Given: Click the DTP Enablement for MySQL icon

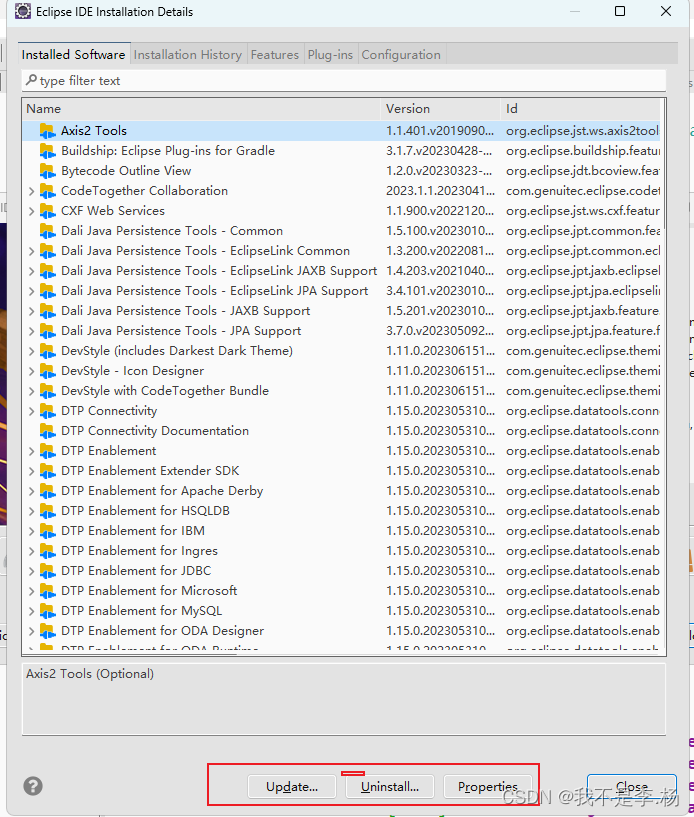Looking at the screenshot, I should click(x=47, y=611).
